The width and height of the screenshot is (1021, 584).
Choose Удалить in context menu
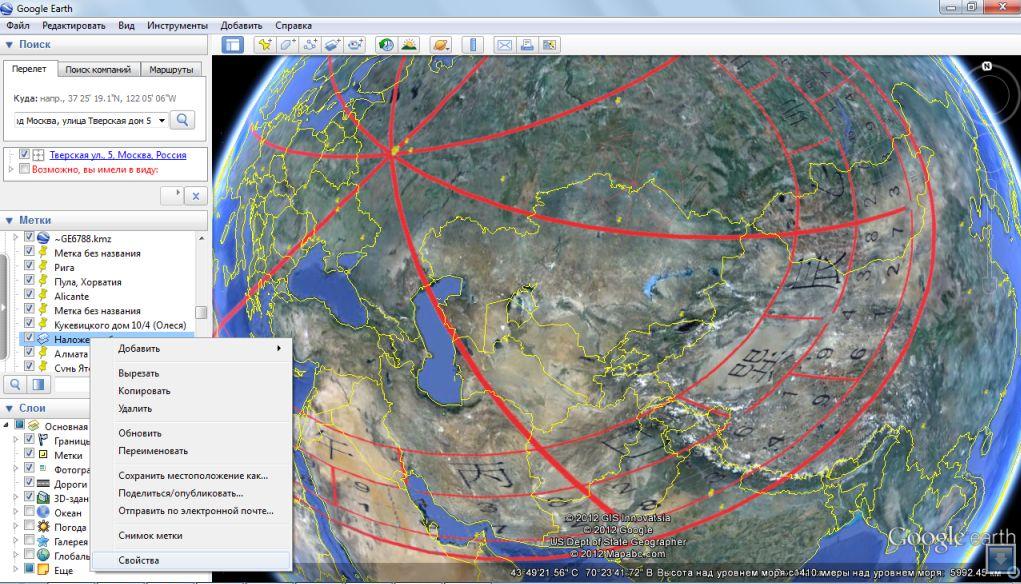(191, 408)
